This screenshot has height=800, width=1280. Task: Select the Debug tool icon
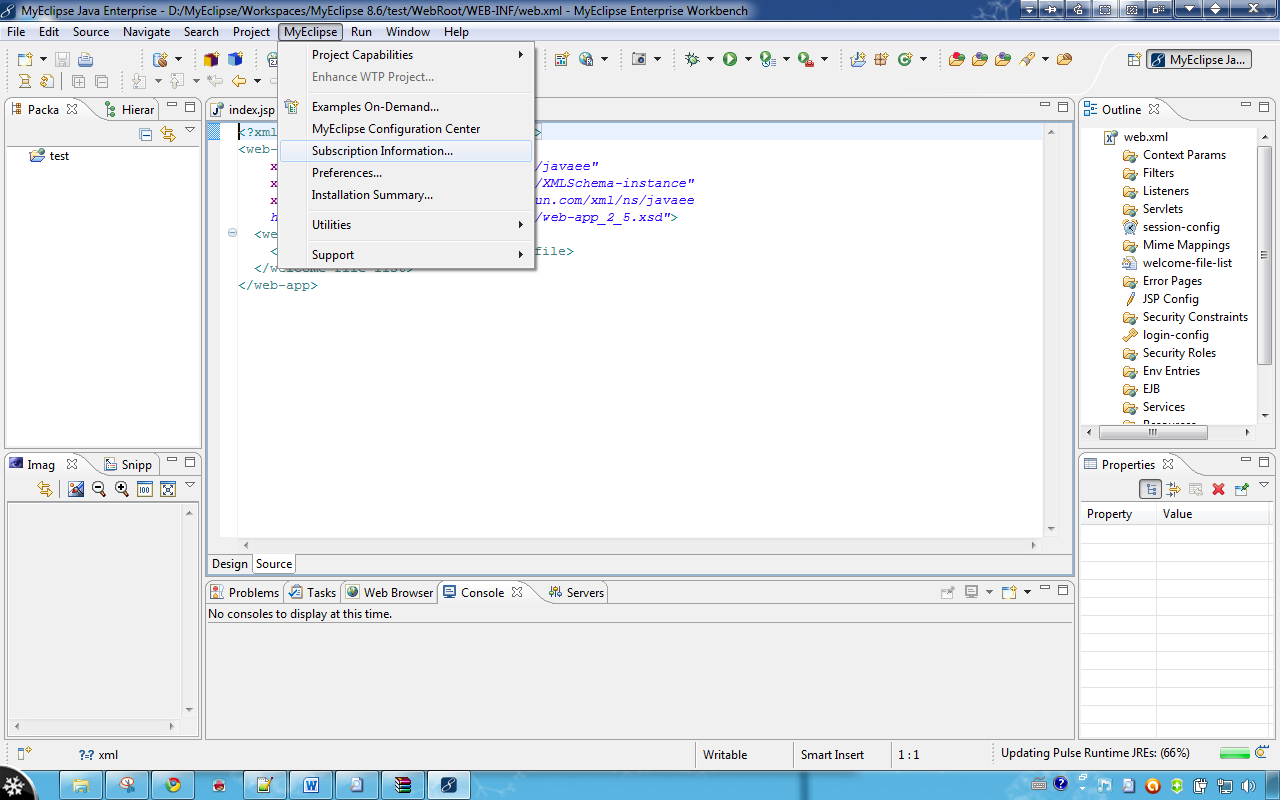[x=693, y=59]
